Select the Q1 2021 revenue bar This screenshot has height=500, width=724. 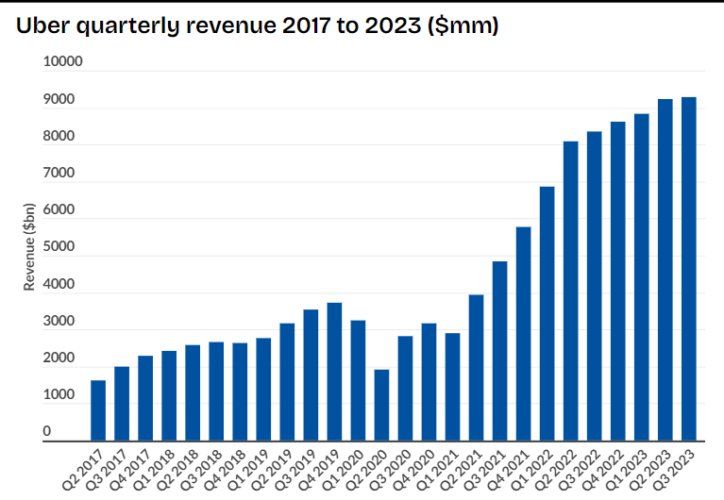coord(452,387)
